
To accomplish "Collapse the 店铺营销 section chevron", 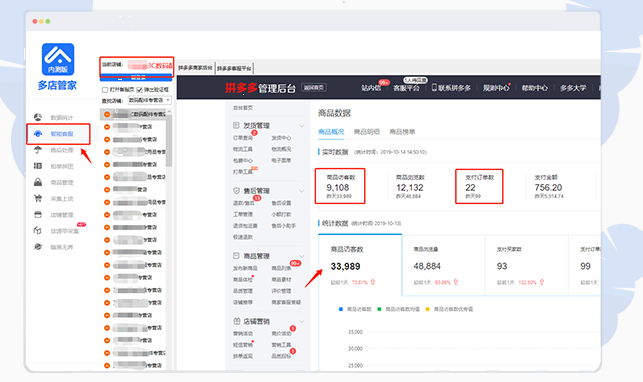I will point(302,321).
